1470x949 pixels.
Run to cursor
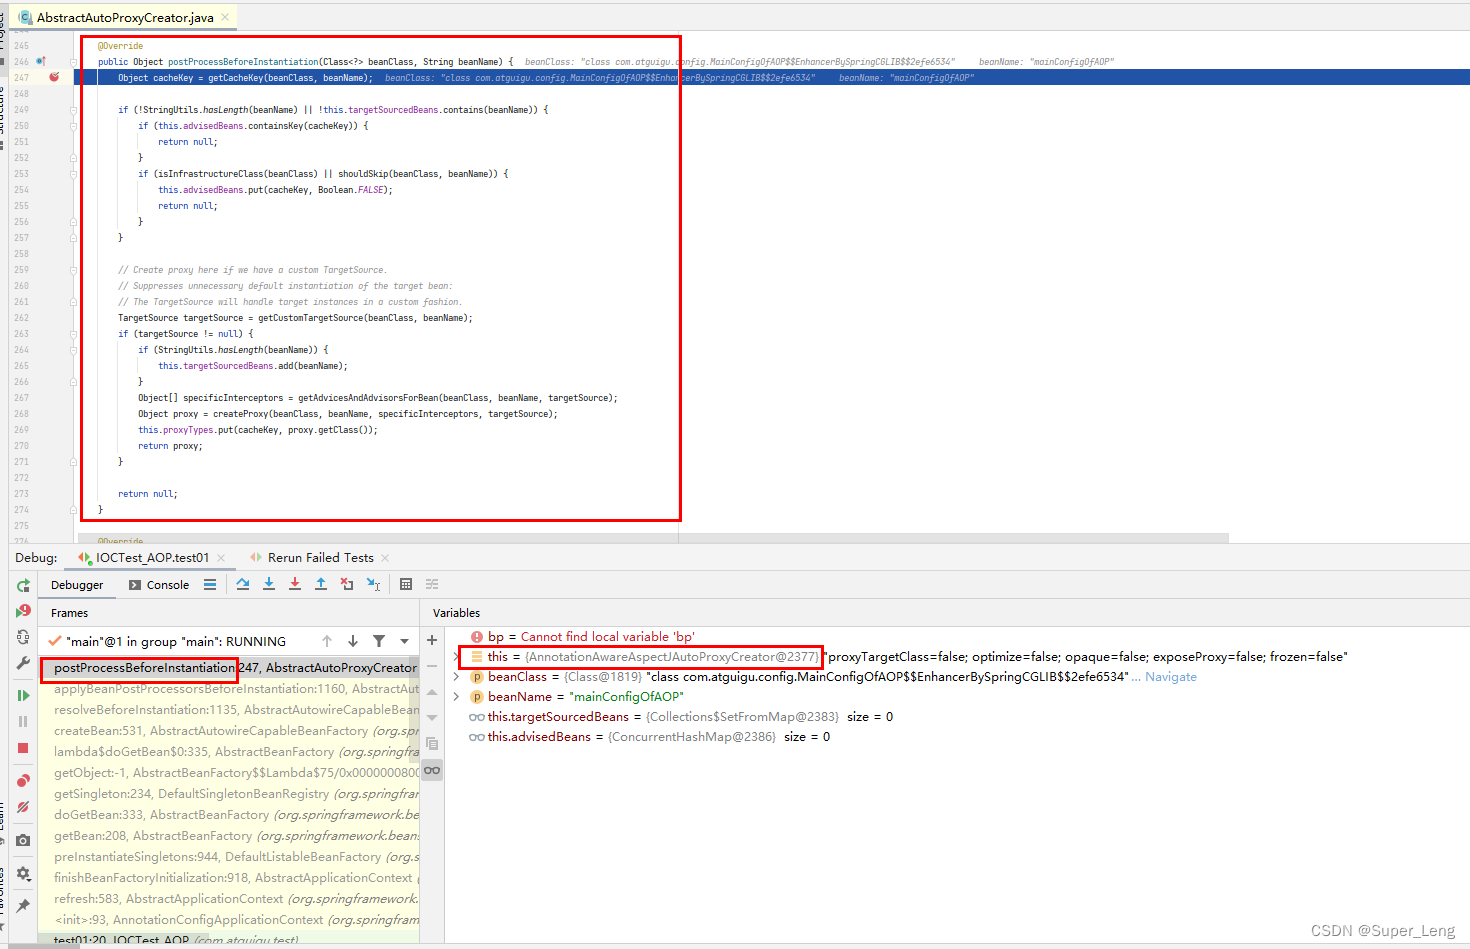(x=373, y=584)
